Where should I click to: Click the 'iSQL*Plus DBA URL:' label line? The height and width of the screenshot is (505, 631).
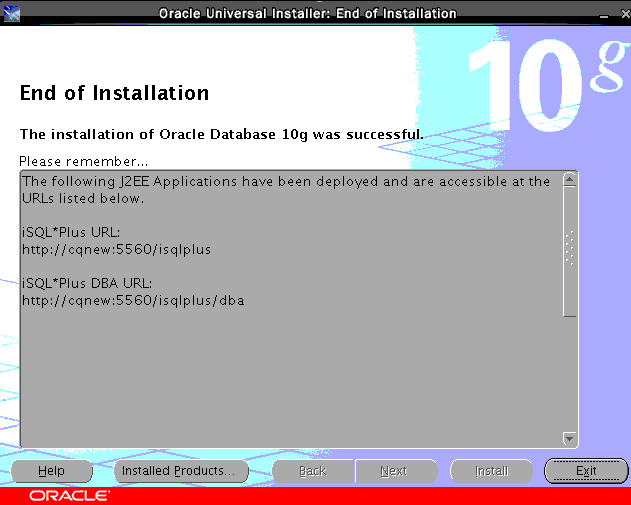[87, 283]
